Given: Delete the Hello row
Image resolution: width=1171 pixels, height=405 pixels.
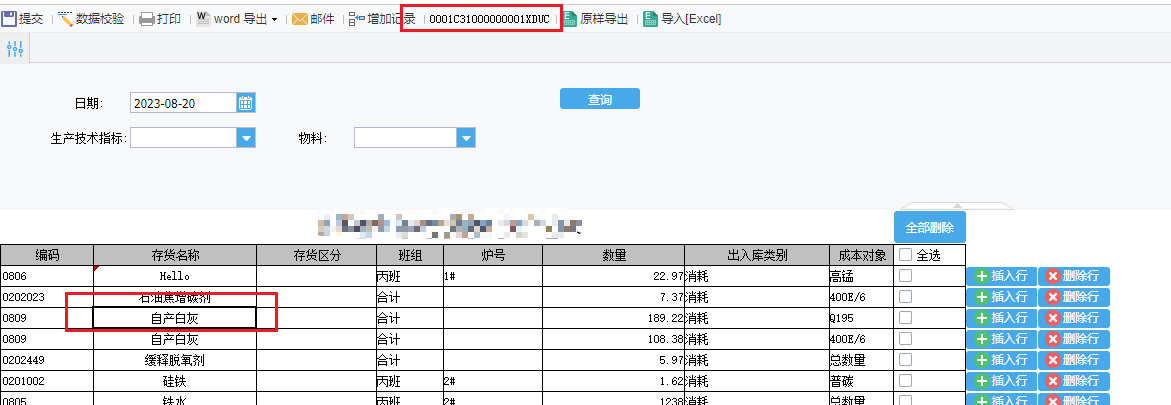Looking at the screenshot, I should 1073,276.
